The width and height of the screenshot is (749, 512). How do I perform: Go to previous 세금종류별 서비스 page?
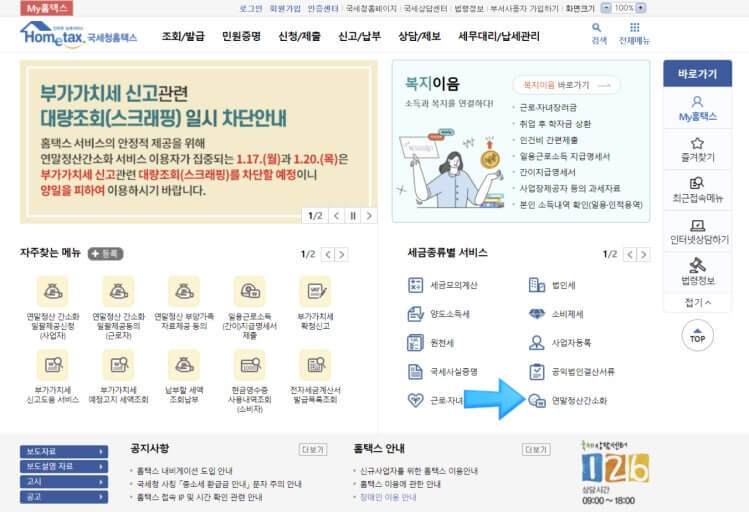click(630, 255)
